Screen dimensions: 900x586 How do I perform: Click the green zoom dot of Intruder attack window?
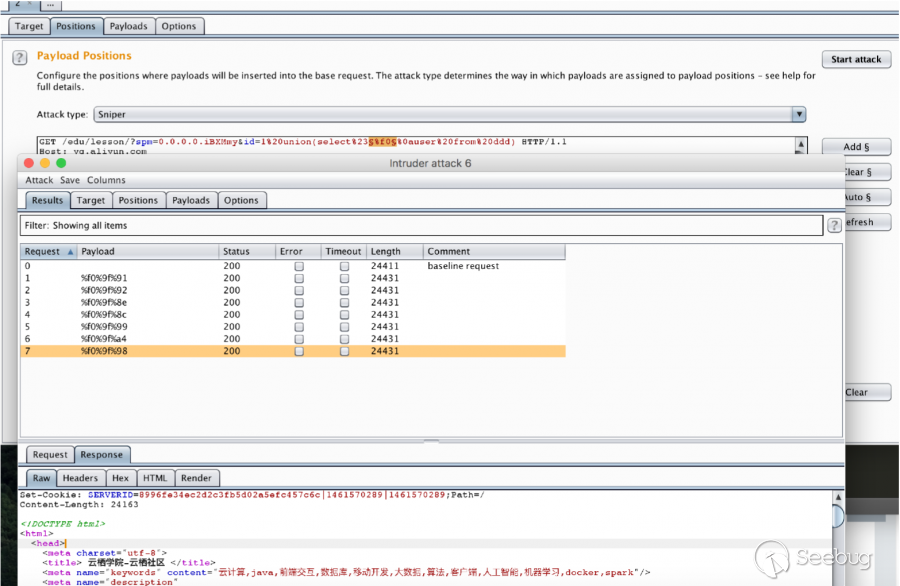(x=60, y=163)
